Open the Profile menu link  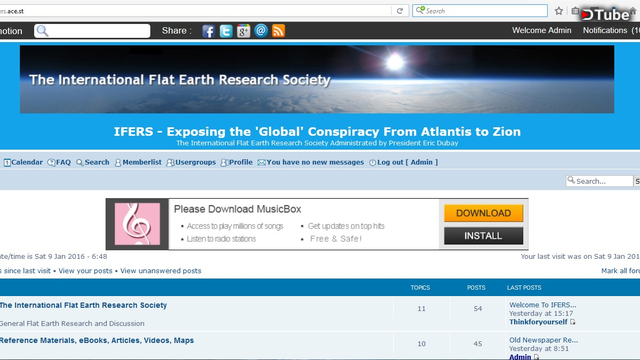[x=236, y=162]
